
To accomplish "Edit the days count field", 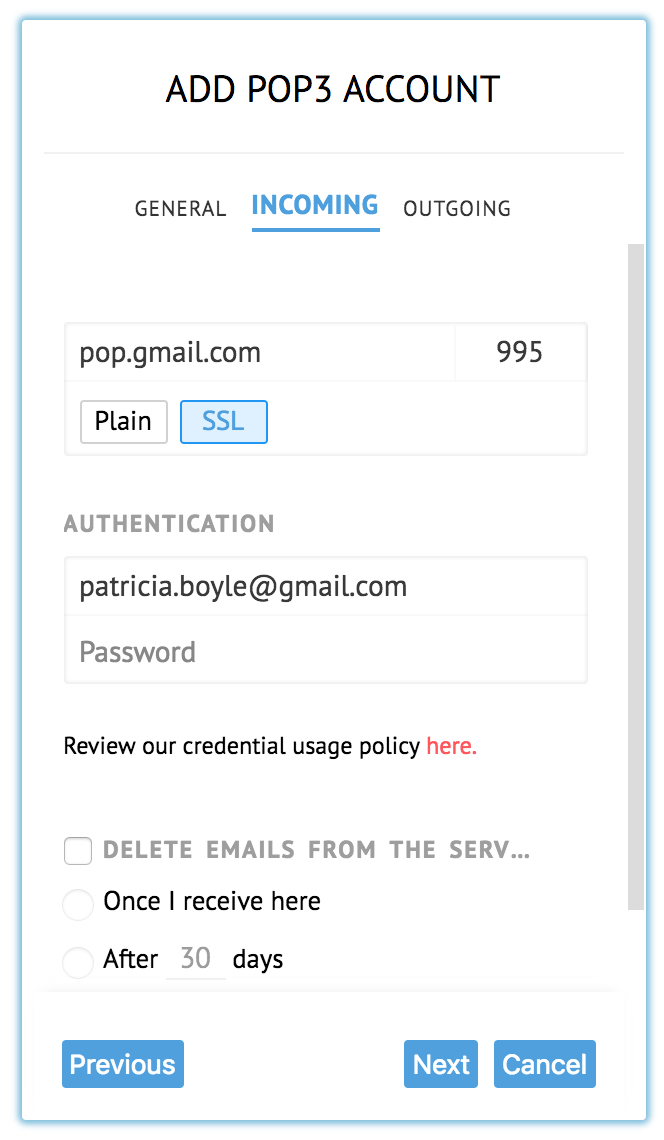I will [196, 960].
